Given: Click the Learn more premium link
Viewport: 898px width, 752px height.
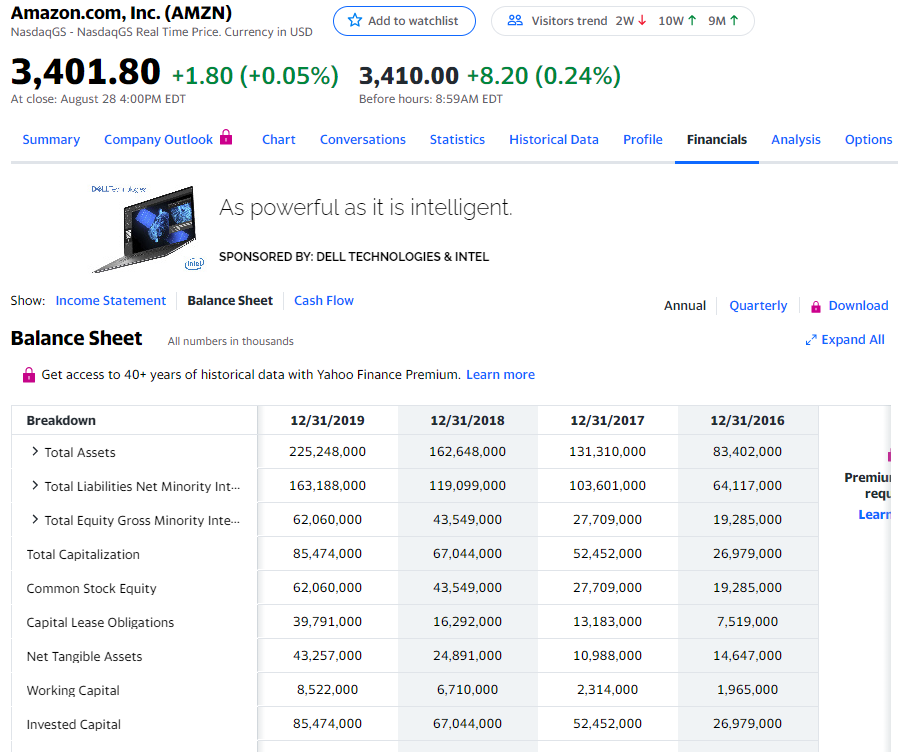Looking at the screenshot, I should tap(500, 374).
